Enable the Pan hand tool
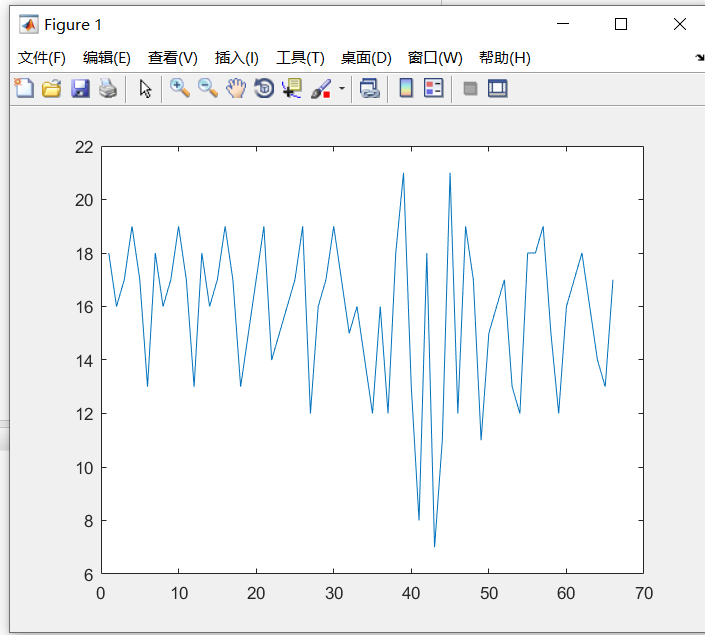This screenshot has height=635, width=705. [236, 88]
